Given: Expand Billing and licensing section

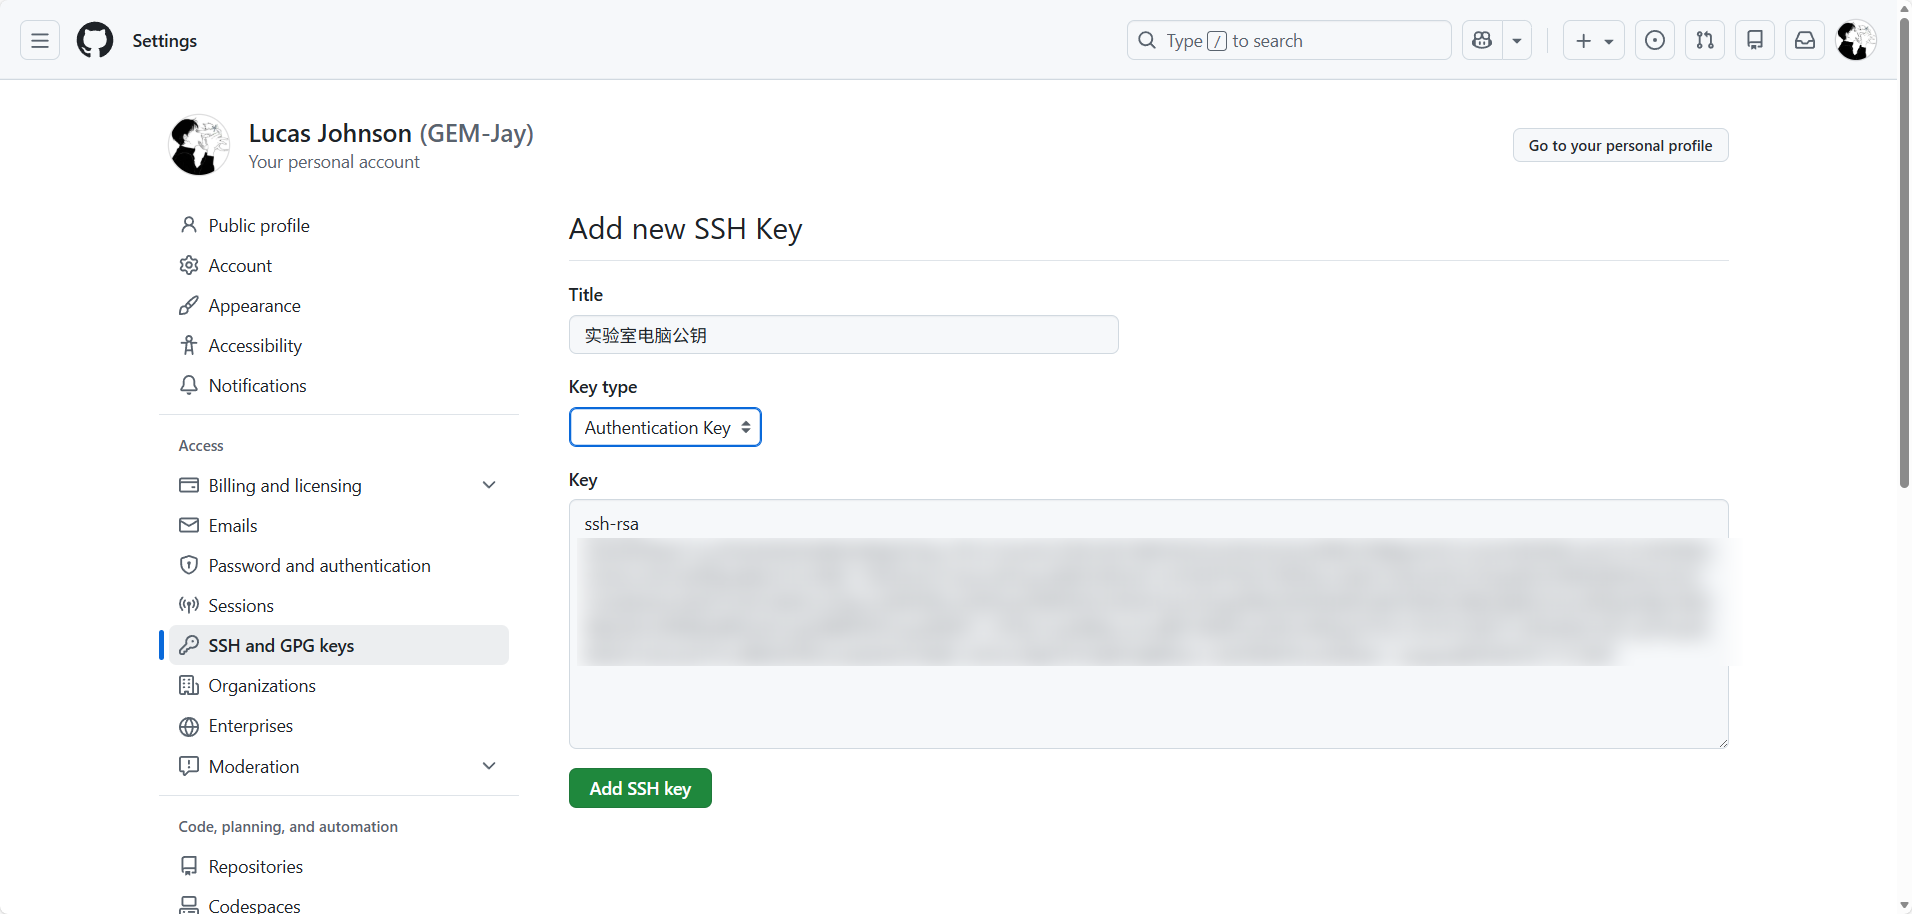Looking at the screenshot, I should pos(489,485).
